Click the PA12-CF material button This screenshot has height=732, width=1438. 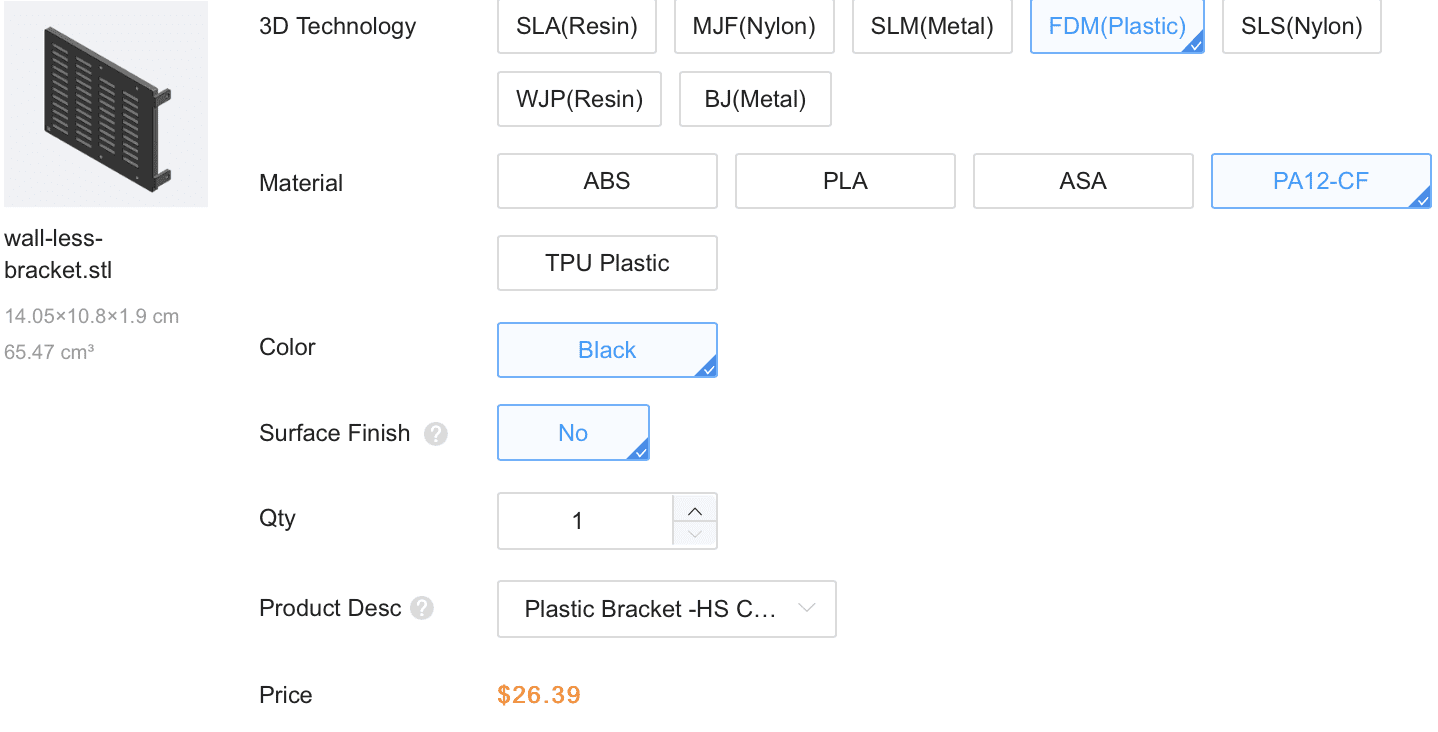coord(1321,181)
